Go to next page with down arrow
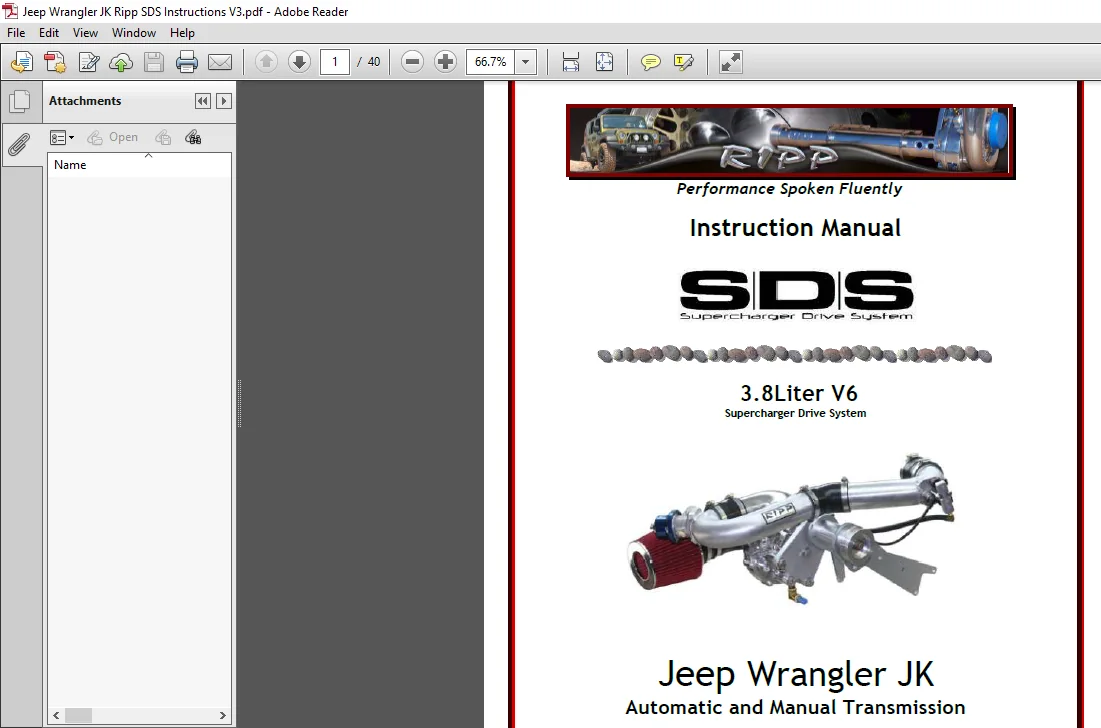The width and height of the screenshot is (1101, 728). (299, 62)
